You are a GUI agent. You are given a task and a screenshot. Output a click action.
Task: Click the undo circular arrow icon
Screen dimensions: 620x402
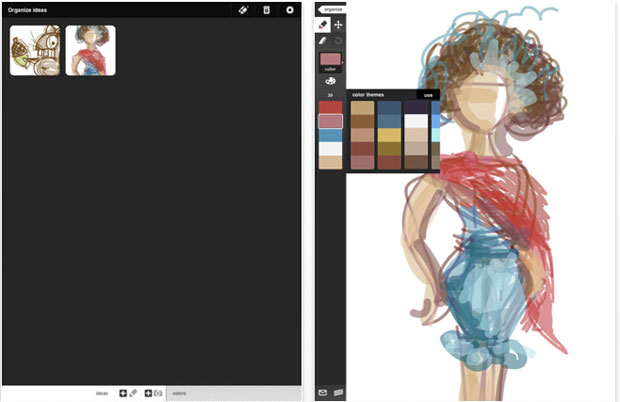tap(338, 41)
